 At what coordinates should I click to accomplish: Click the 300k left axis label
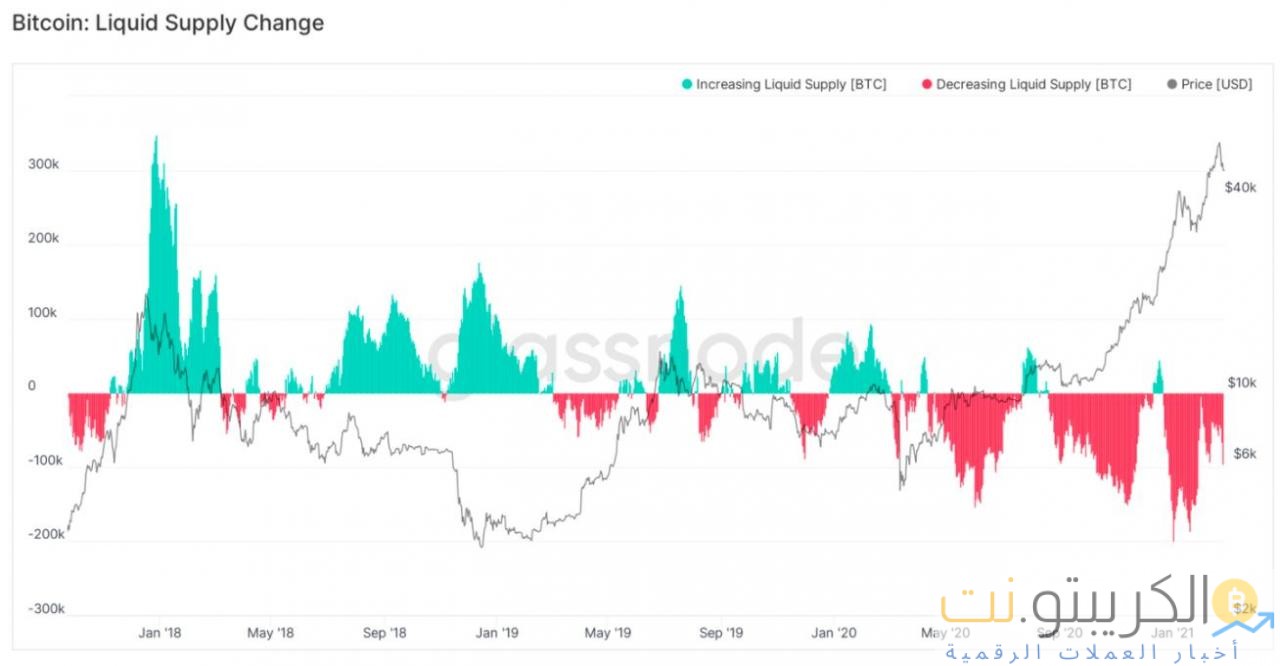[x=44, y=164]
